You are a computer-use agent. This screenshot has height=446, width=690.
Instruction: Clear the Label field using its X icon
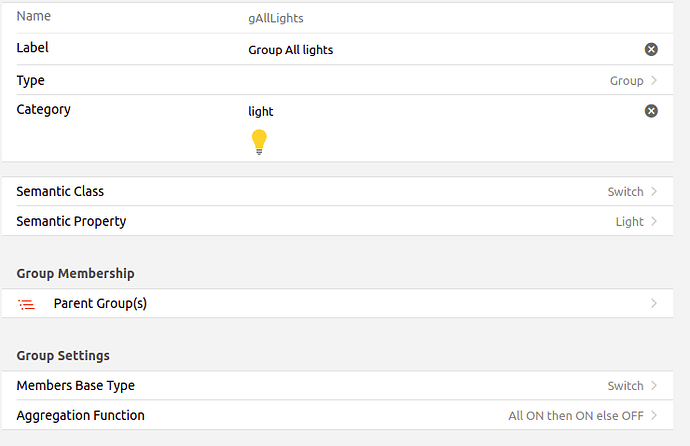(x=651, y=49)
